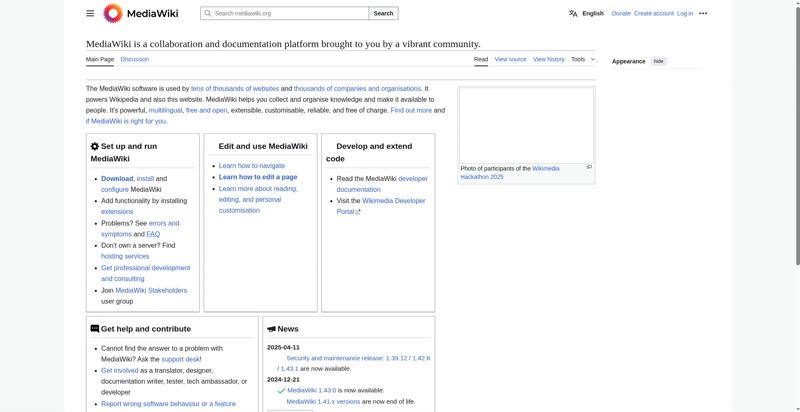Switch to the Discussion tab

pos(135,60)
